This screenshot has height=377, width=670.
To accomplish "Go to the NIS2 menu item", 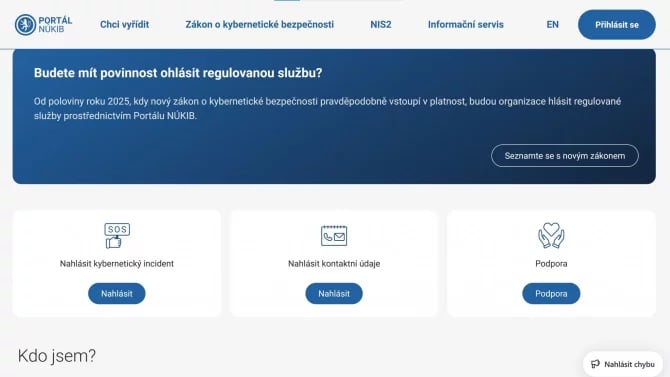I will (x=381, y=24).
